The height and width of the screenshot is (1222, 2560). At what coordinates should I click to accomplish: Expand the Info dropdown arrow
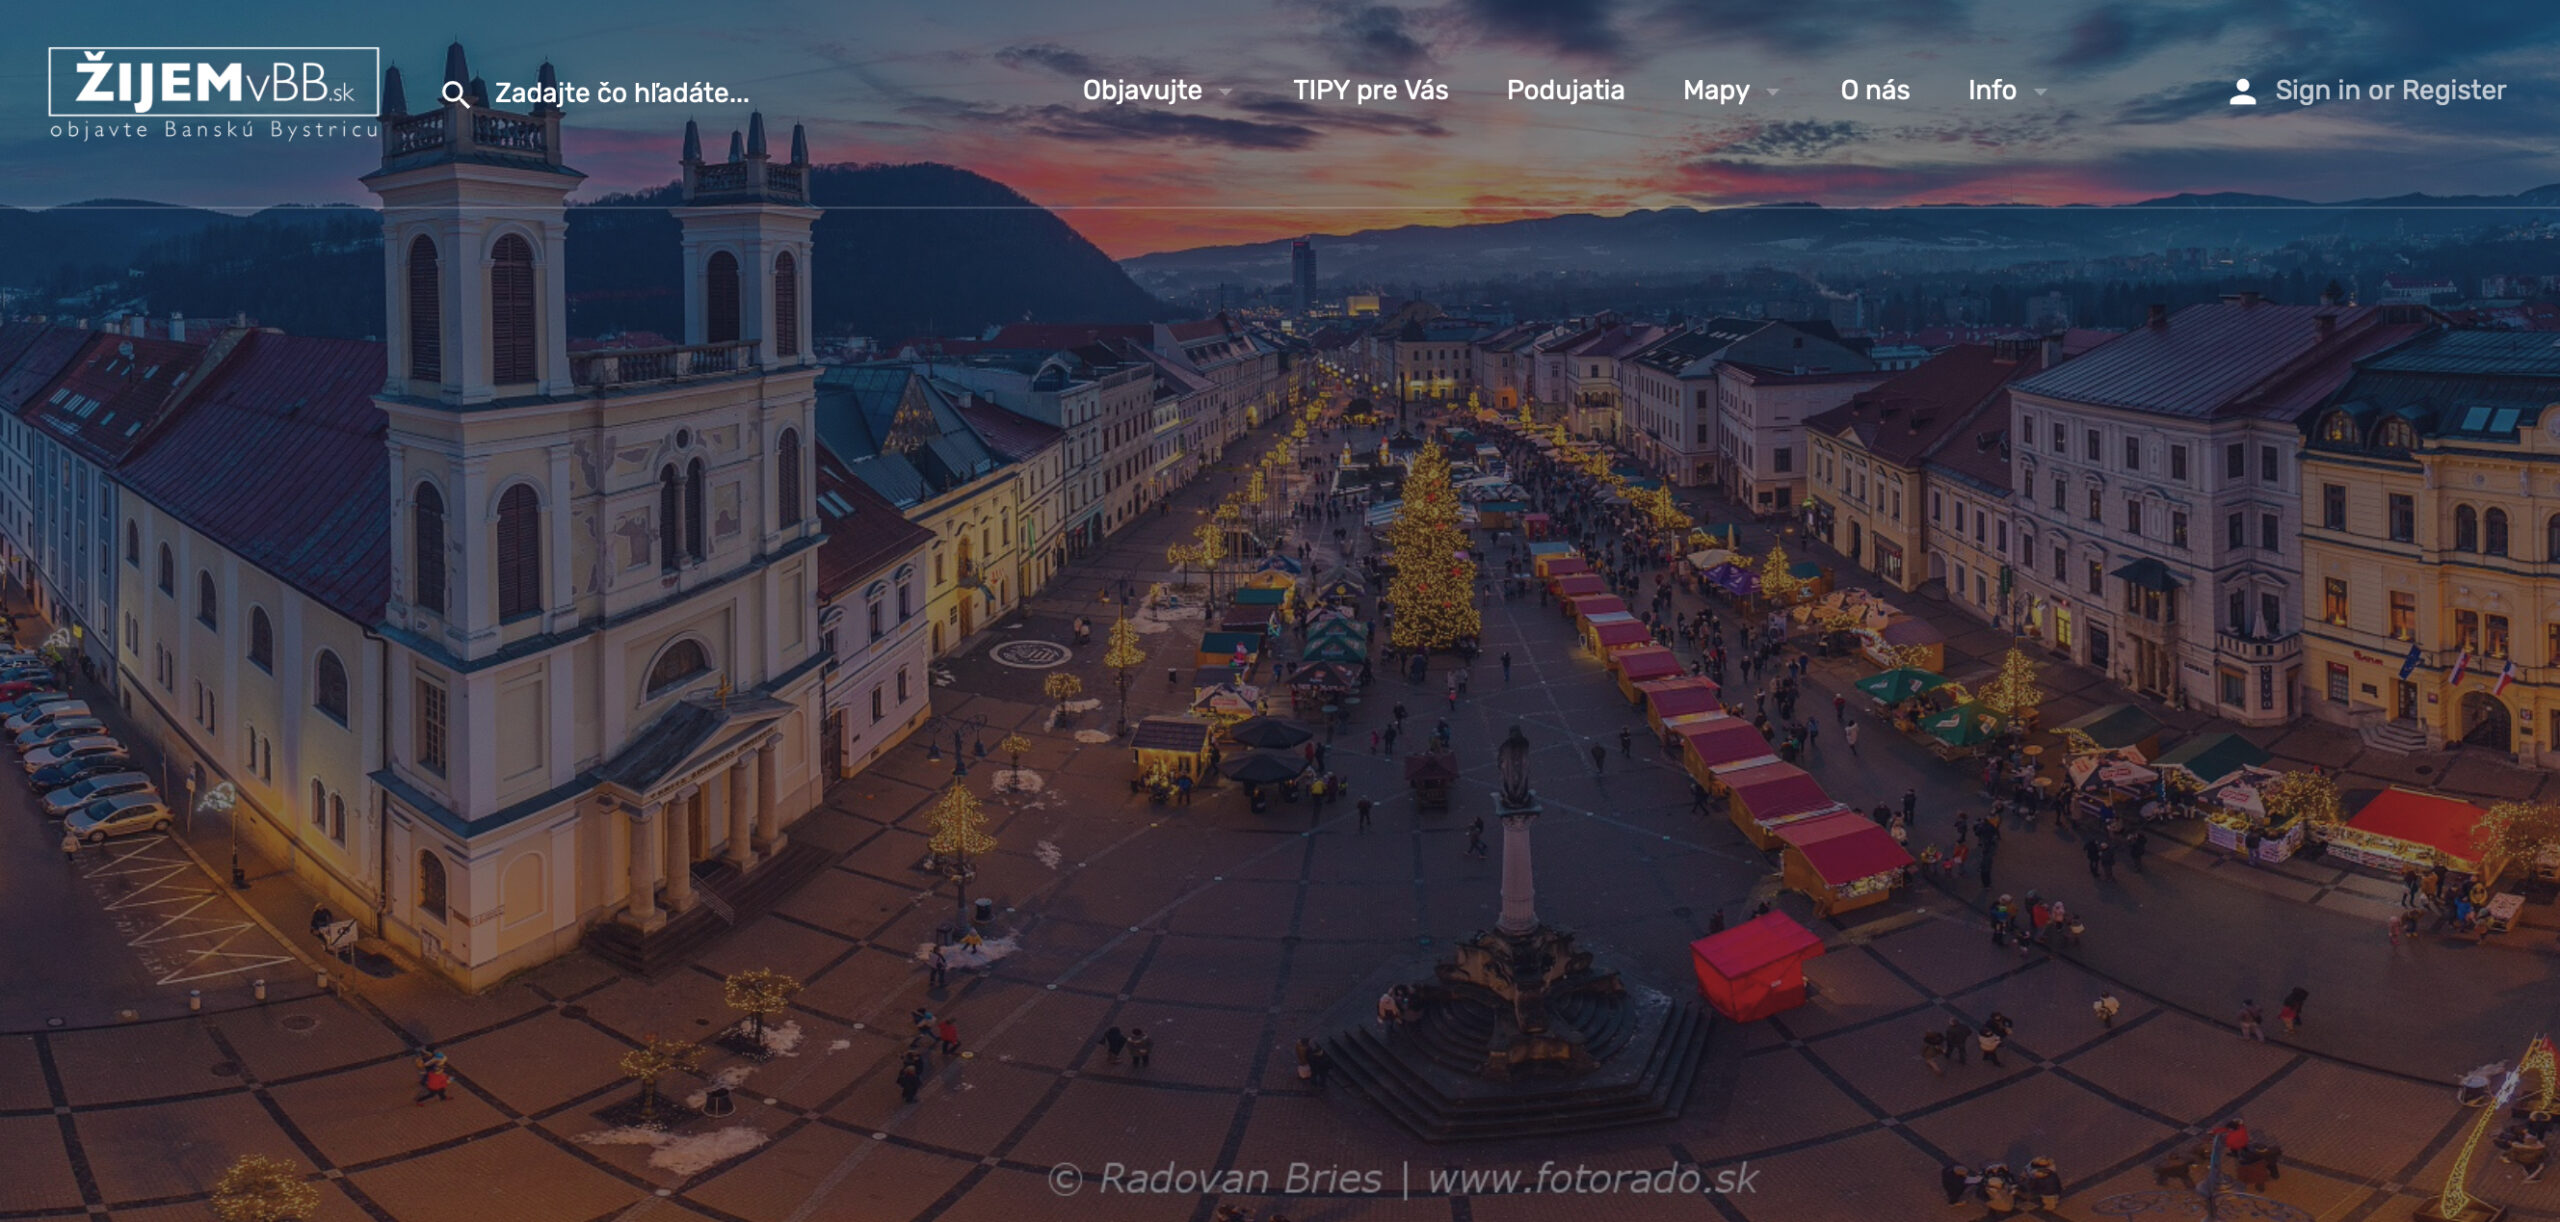pyautogui.click(x=2041, y=92)
